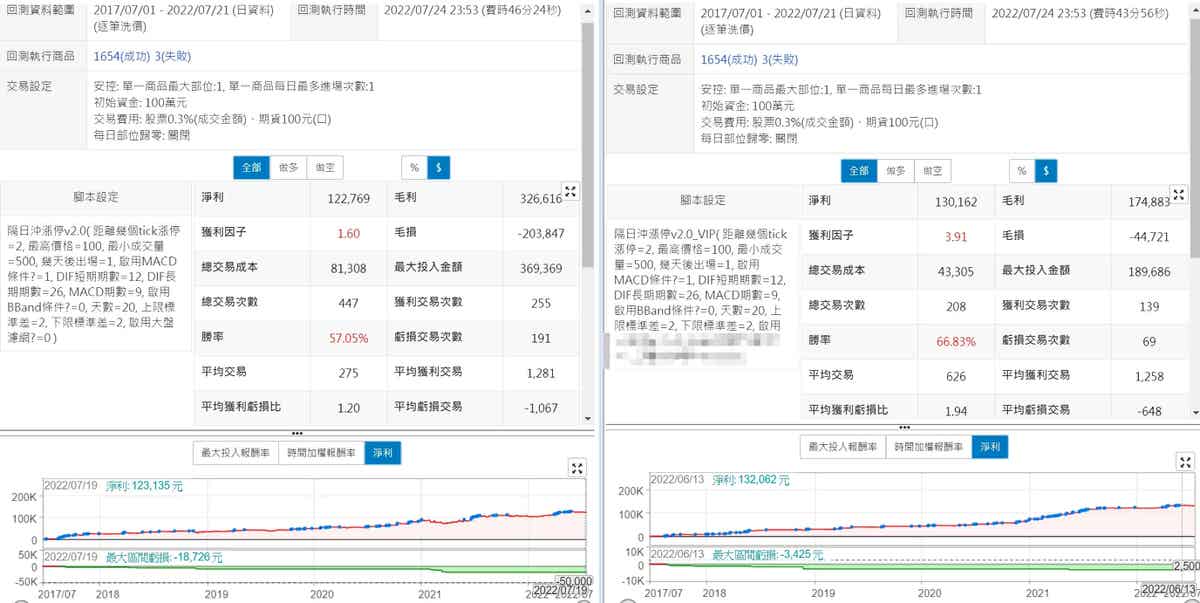This screenshot has width=1200, height=603.
Task: Expand the left statistics table to fullscreen
Action: [x=571, y=191]
